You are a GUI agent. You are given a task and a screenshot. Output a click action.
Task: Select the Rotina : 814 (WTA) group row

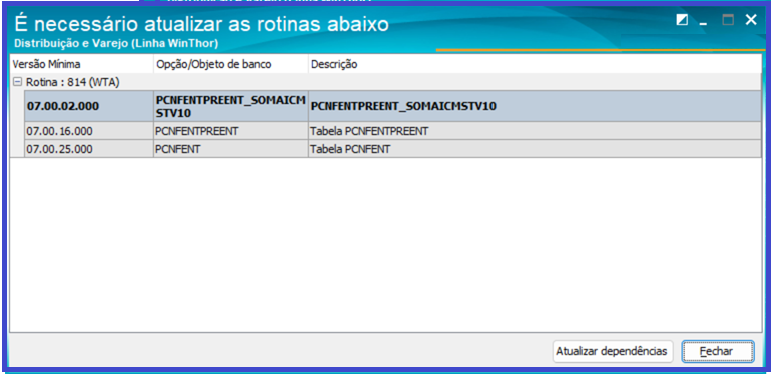386,83
